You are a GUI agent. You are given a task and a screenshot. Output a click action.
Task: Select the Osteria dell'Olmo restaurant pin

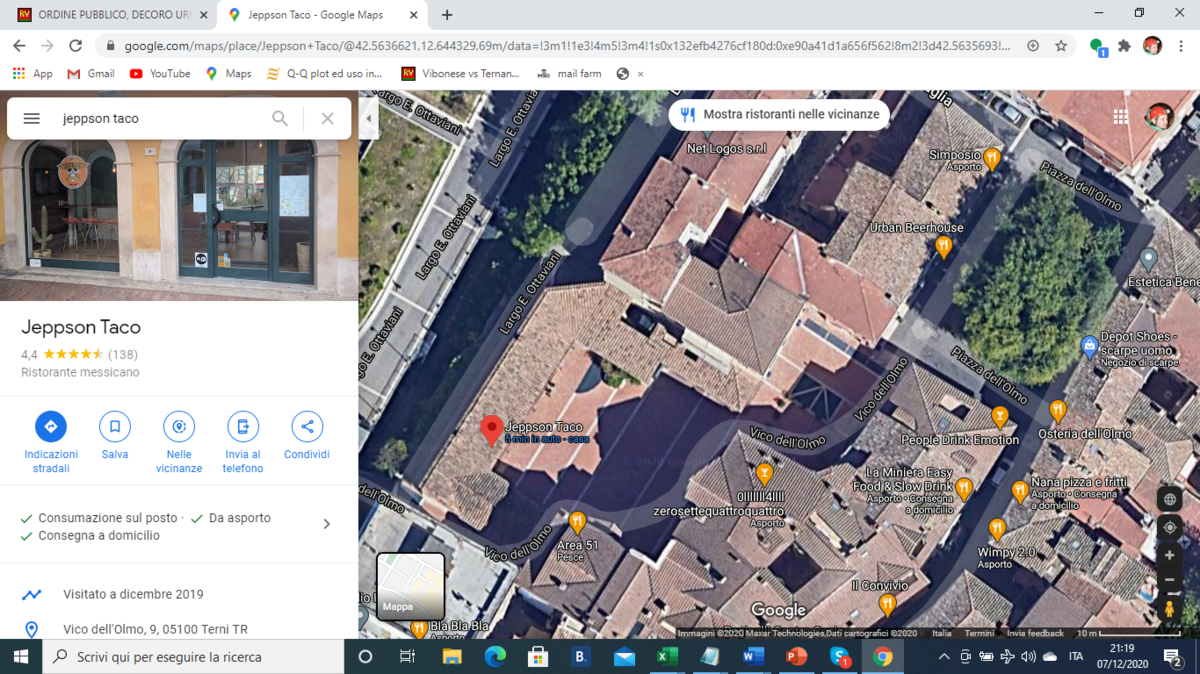click(1058, 409)
